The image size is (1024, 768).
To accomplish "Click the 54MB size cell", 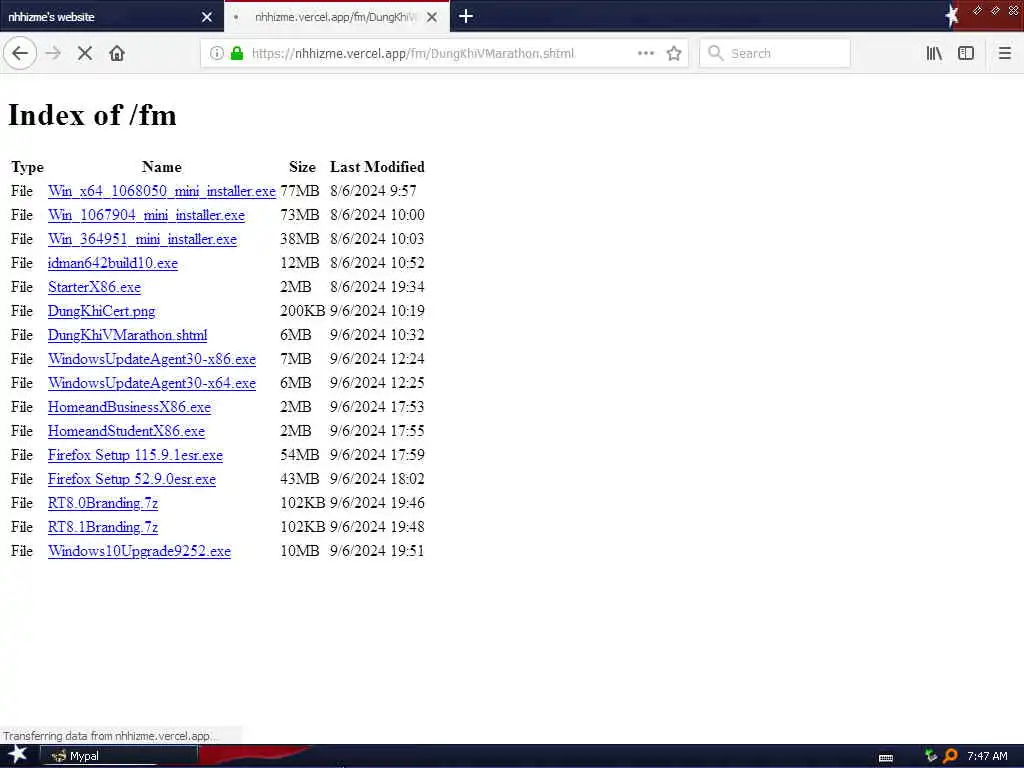I will [x=300, y=455].
